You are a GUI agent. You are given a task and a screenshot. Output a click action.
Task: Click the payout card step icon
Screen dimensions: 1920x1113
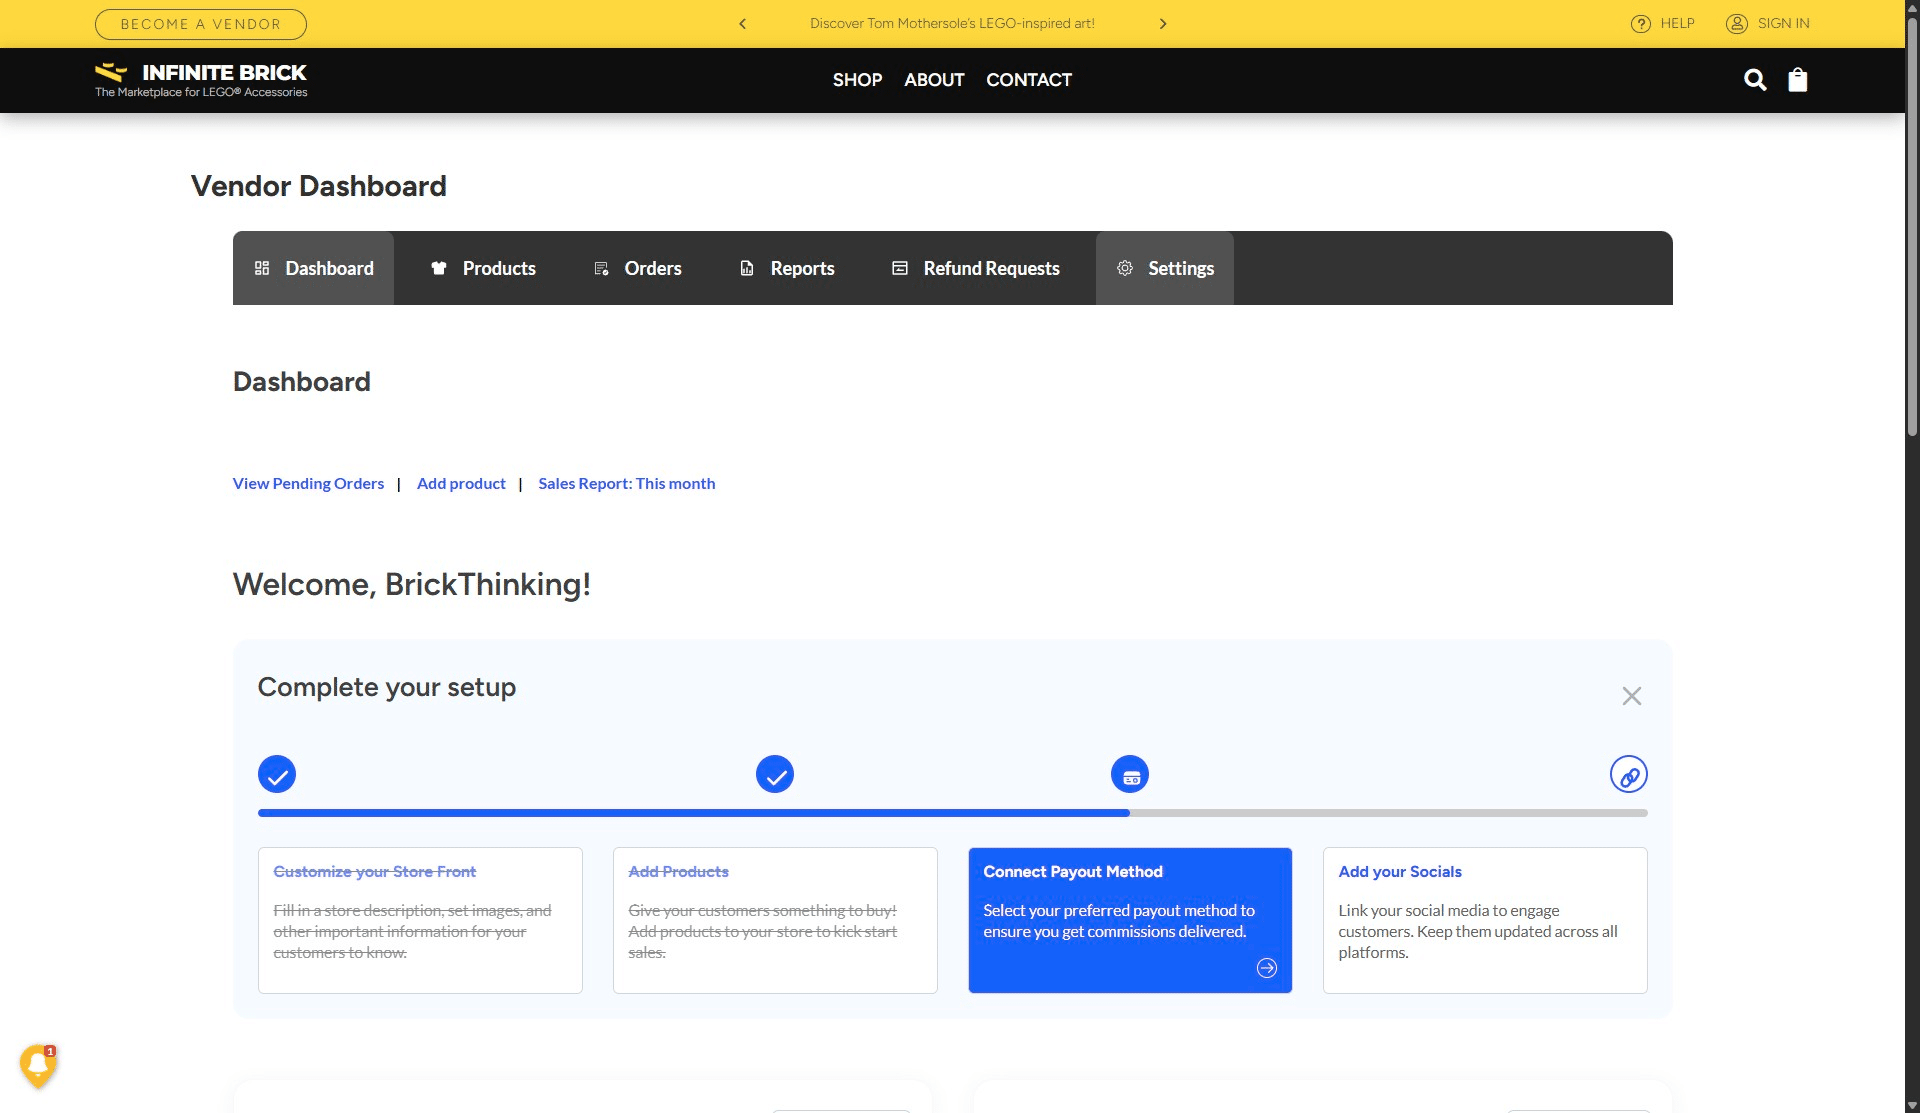click(x=1130, y=774)
